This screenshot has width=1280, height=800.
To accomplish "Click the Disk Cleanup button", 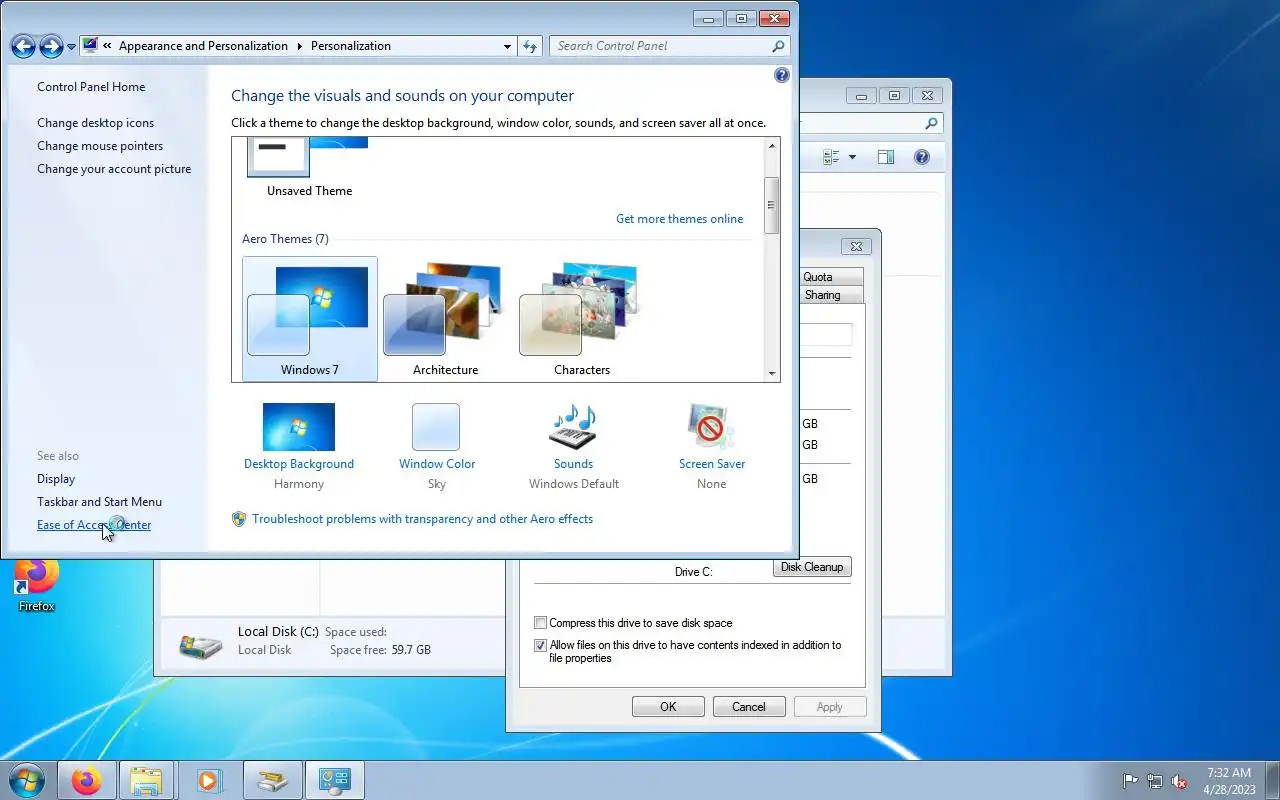I will pyautogui.click(x=812, y=567).
